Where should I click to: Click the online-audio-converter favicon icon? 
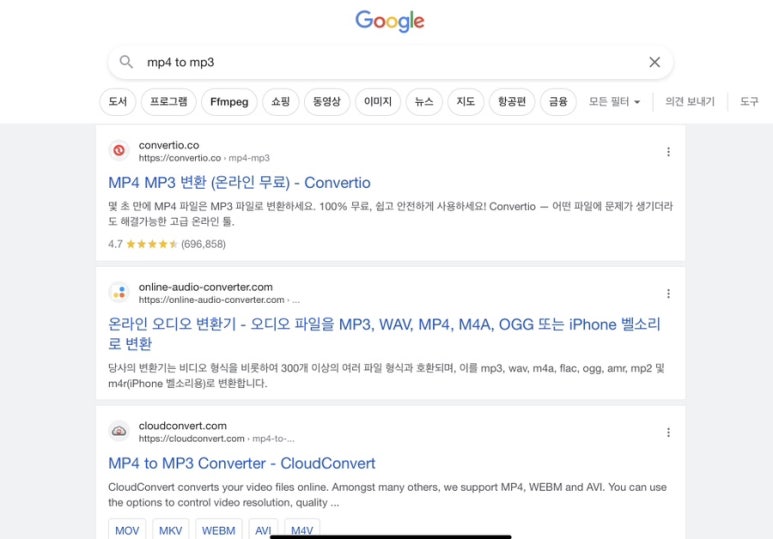tap(119, 292)
